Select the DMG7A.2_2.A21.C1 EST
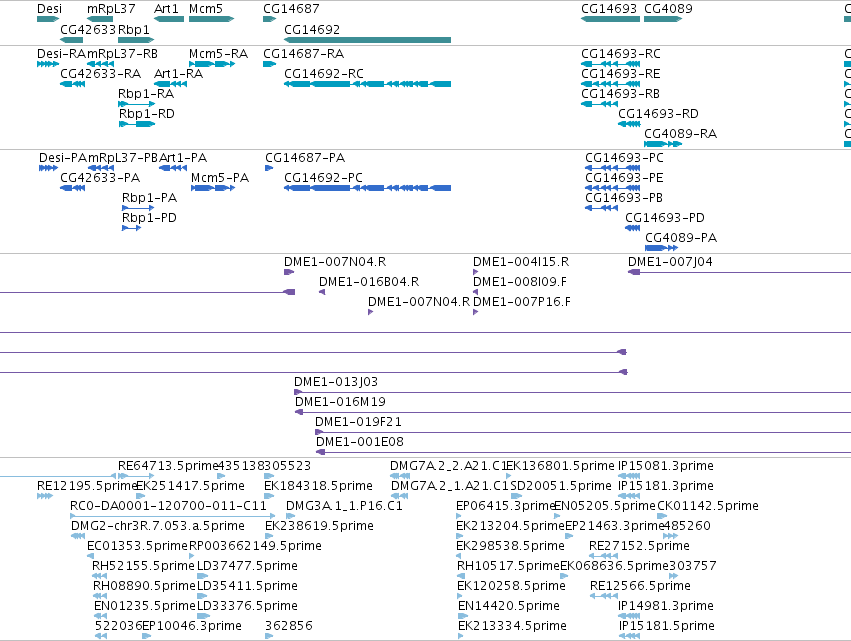Image resolution: width=851 pixels, height=641 pixels. click(400, 476)
